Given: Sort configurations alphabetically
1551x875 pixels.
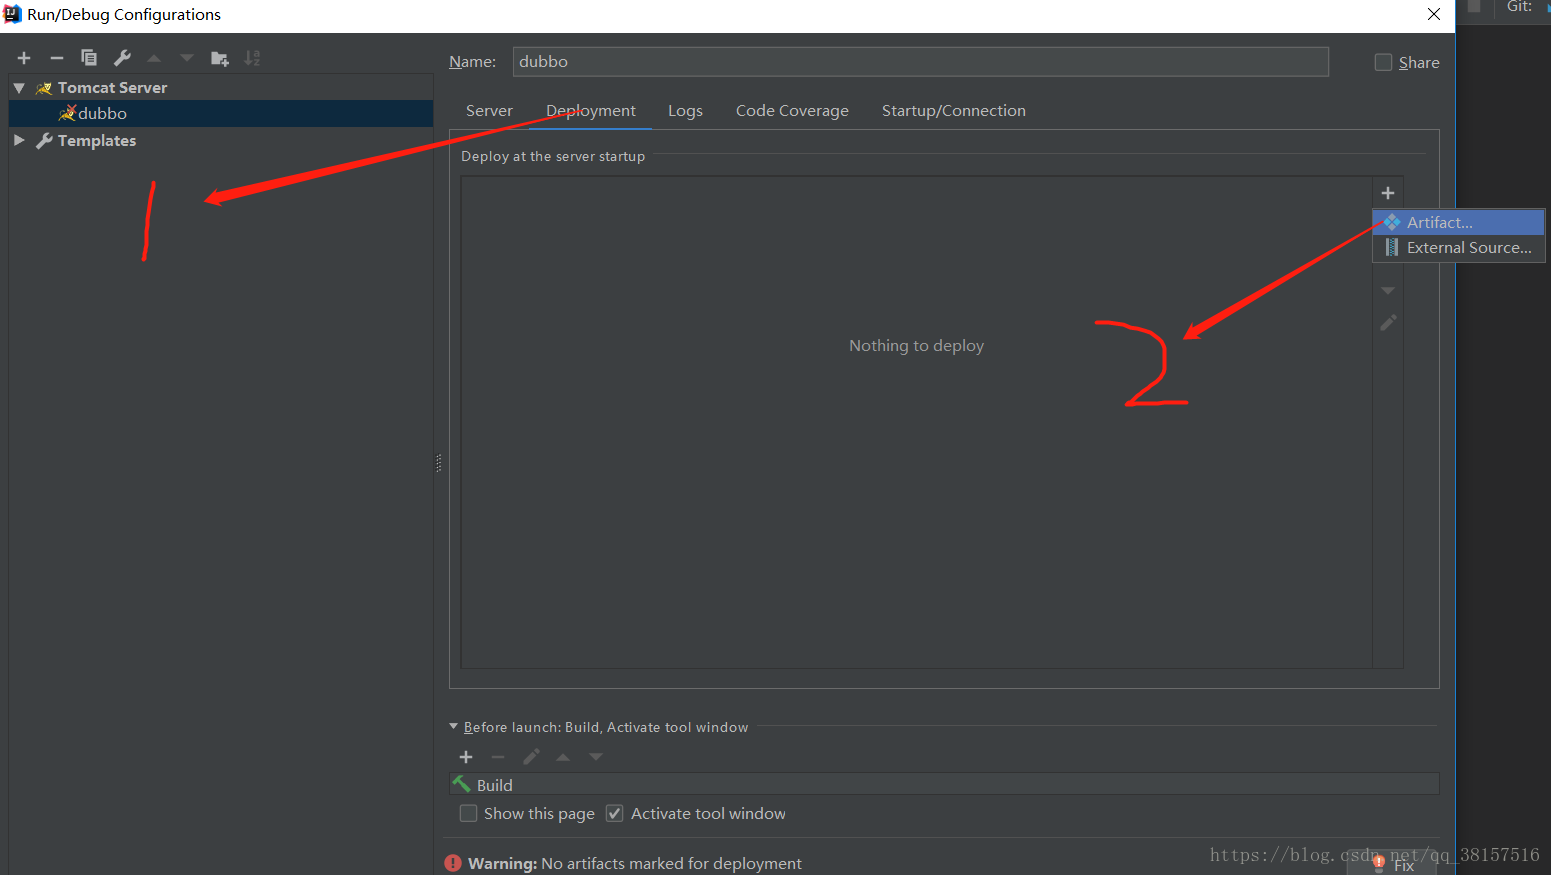Looking at the screenshot, I should [x=252, y=57].
